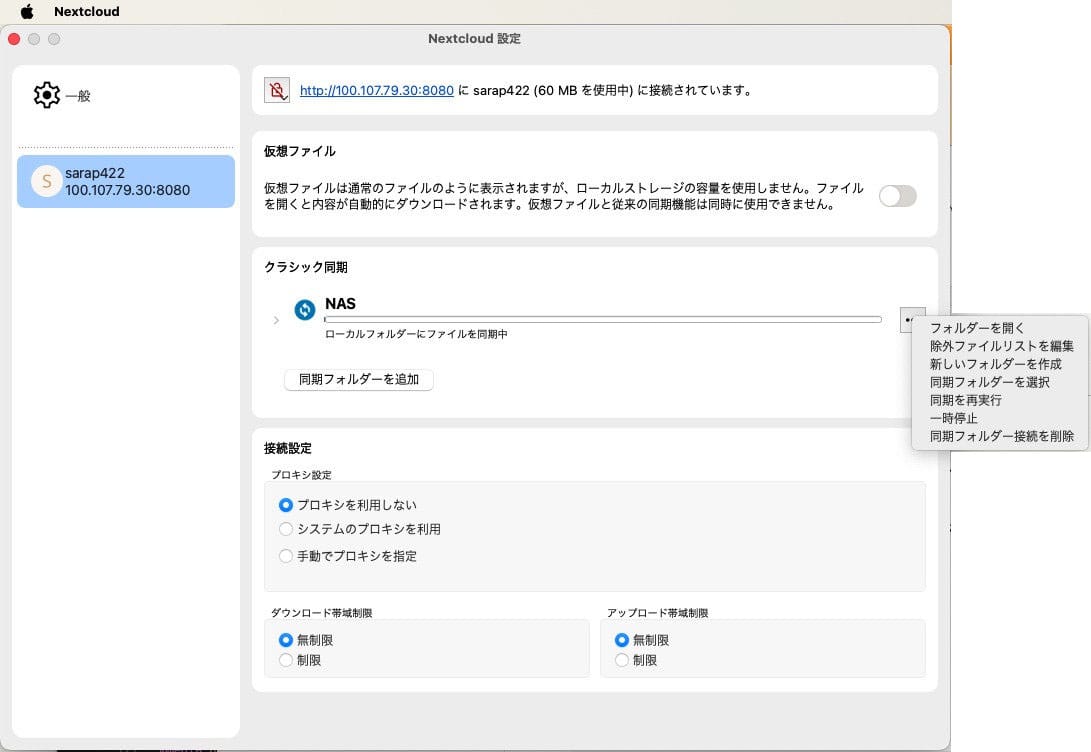Click the ローカルフォルダーにファイルを同期中 status text
Image resolution: width=1091 pixels, height=752 pixels.
[x=416, y=335]
